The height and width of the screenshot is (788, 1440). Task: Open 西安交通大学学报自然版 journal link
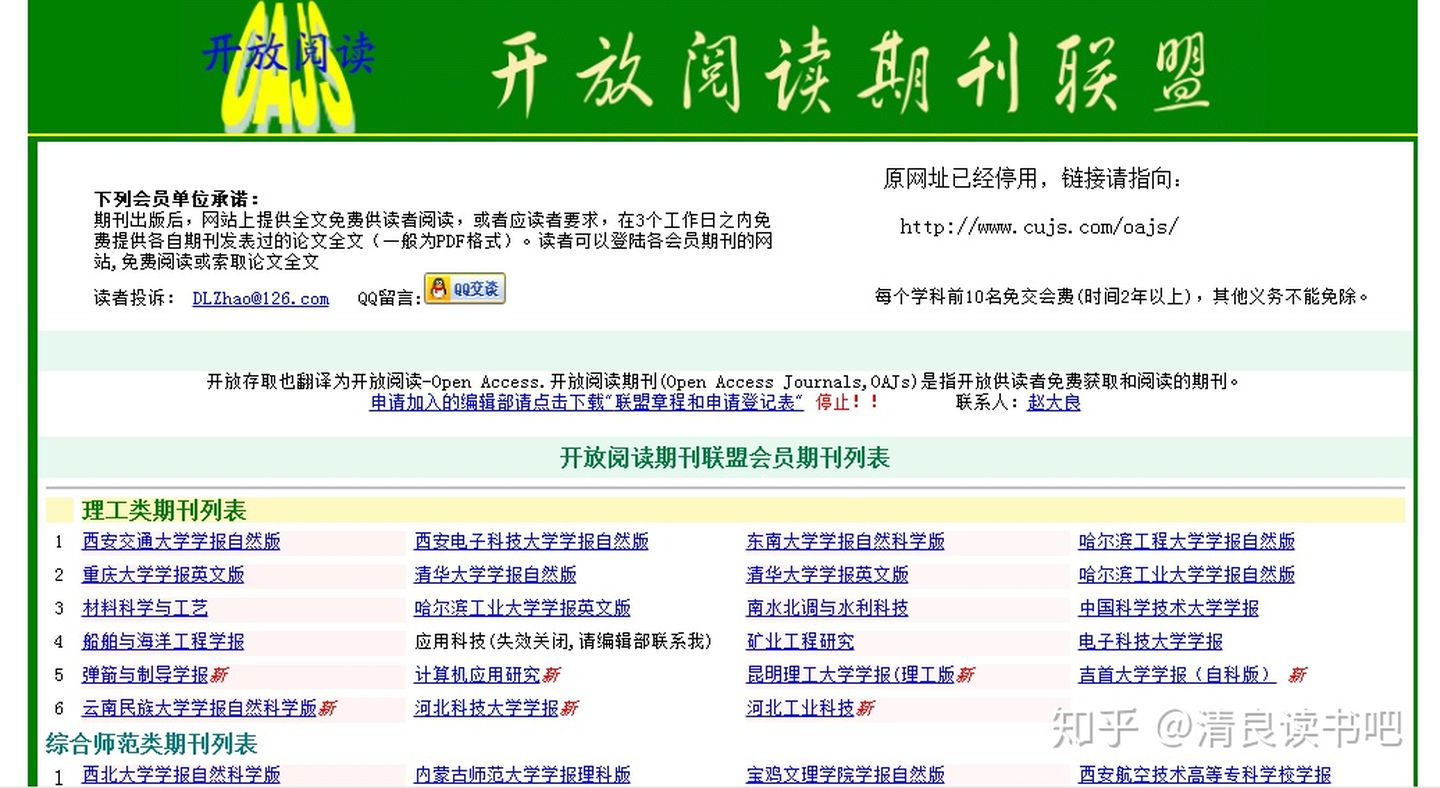point(181,541)
